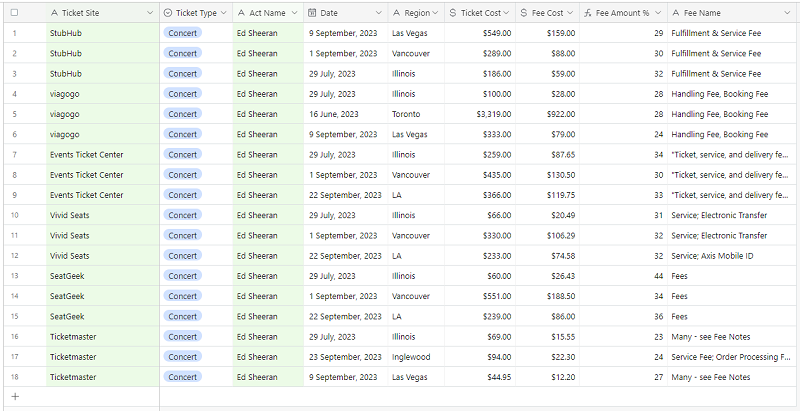Open the Act Name column dropdown arrow
Viewport: 800px width, 411px height.
[294, 13]
